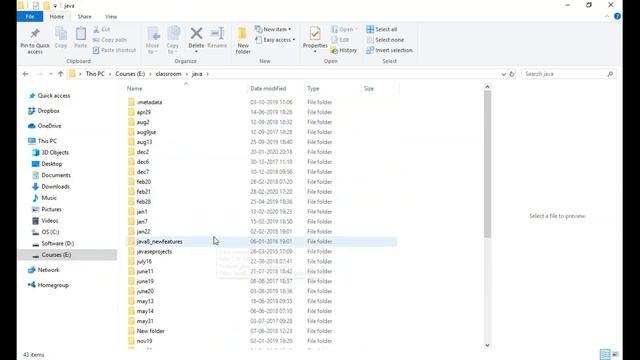Choose Copy path in Clipboard group
The height and width of the screenshot is (360, 640).
(110, 40)
